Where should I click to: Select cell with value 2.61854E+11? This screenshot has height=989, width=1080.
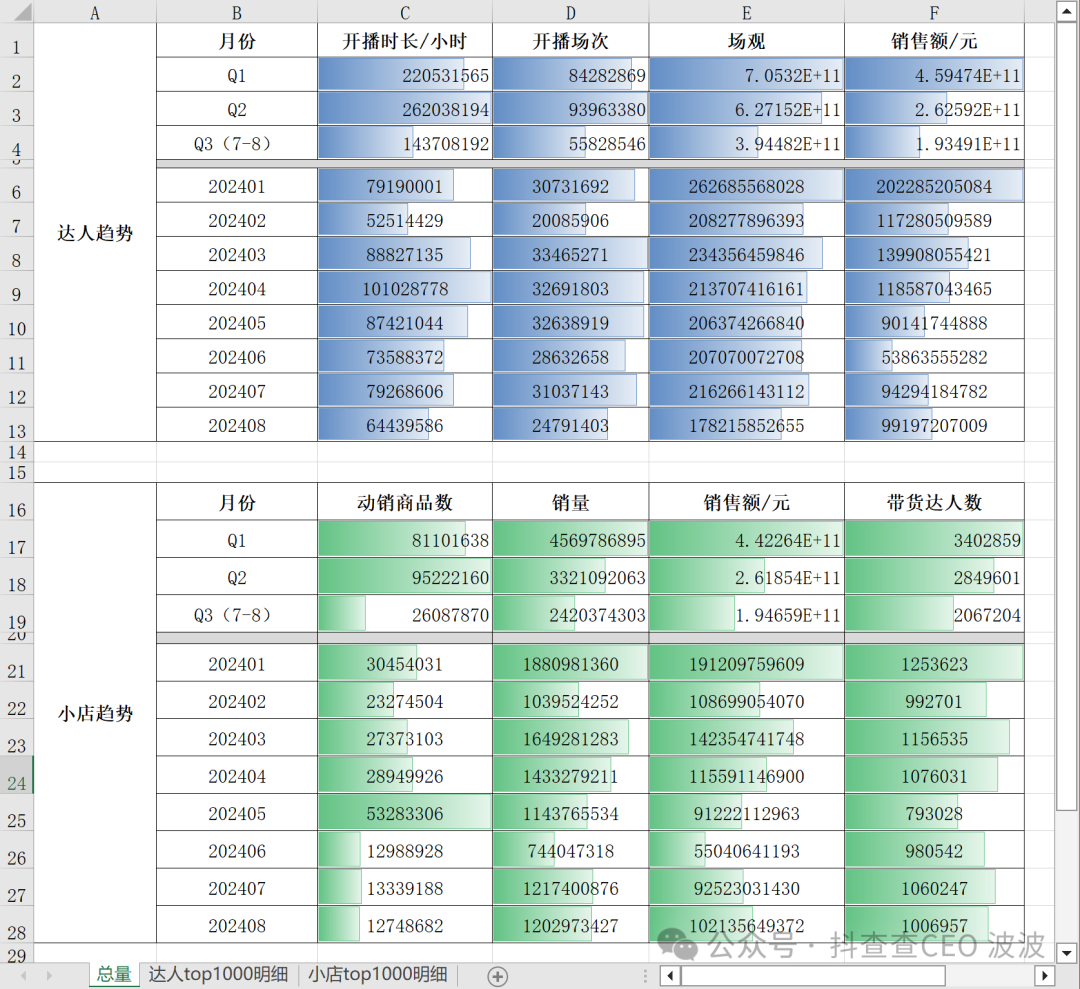click(747, 576)
